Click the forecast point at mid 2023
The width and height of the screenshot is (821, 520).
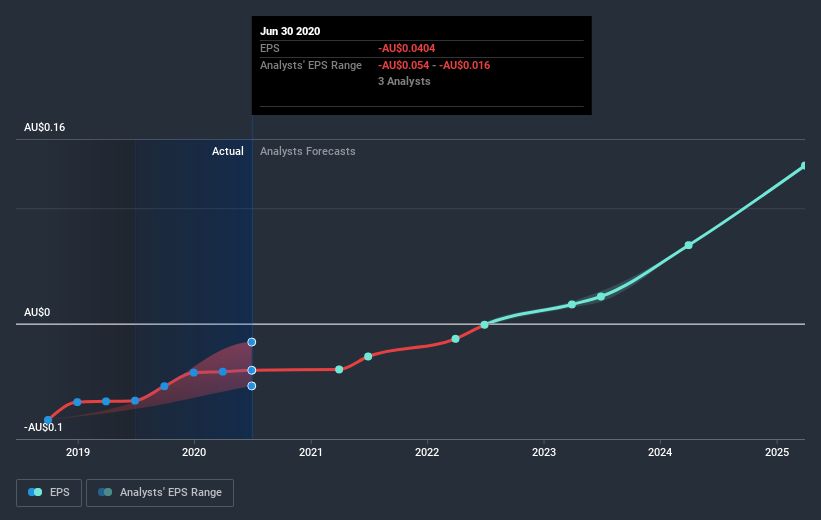pos(601,297)
